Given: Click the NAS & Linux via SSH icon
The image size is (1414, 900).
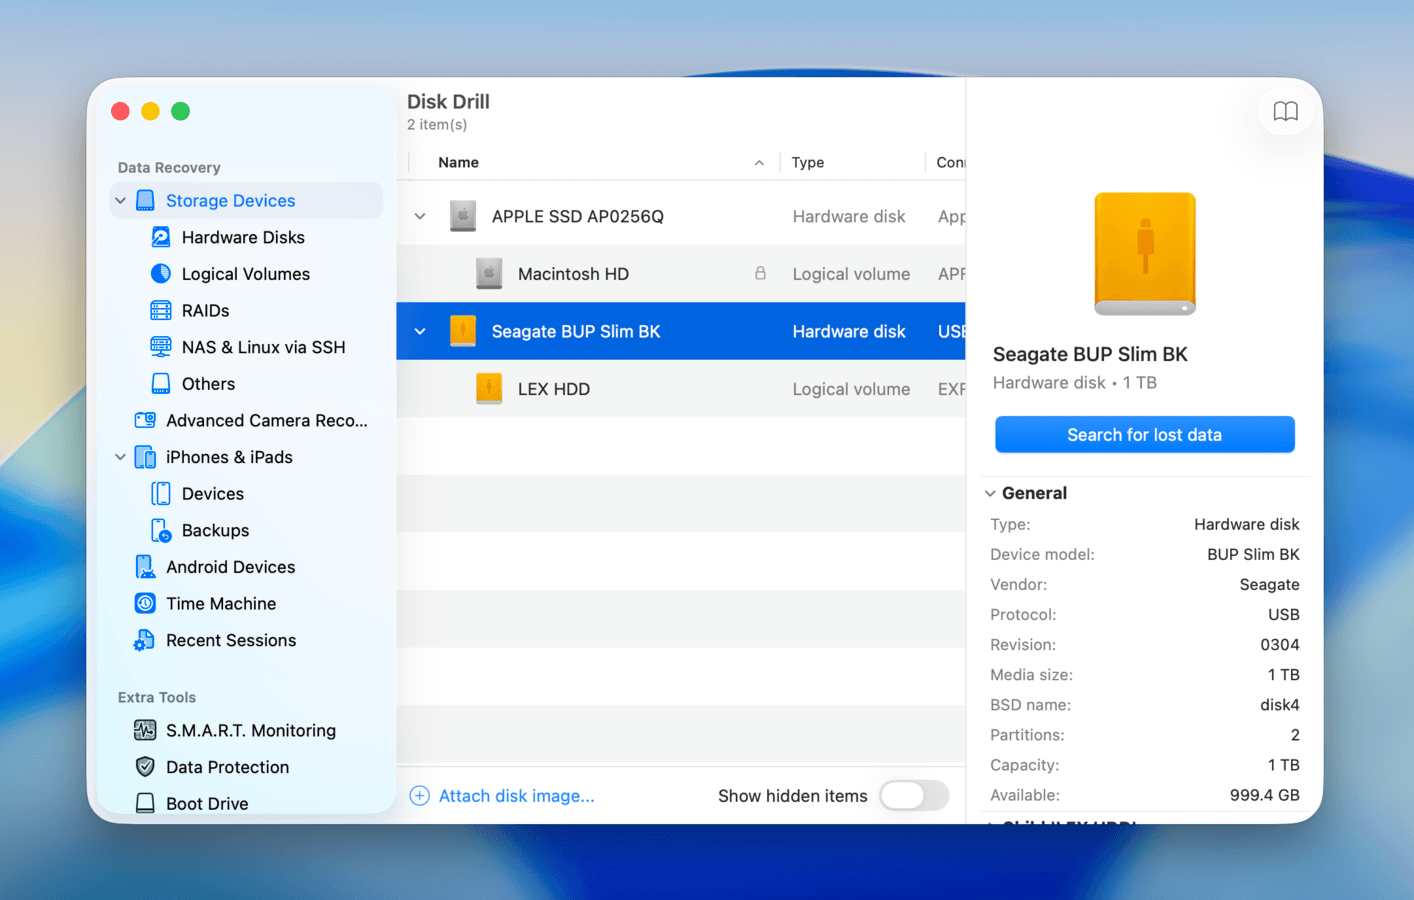Looking at the screenshot, I should point(160,347).
